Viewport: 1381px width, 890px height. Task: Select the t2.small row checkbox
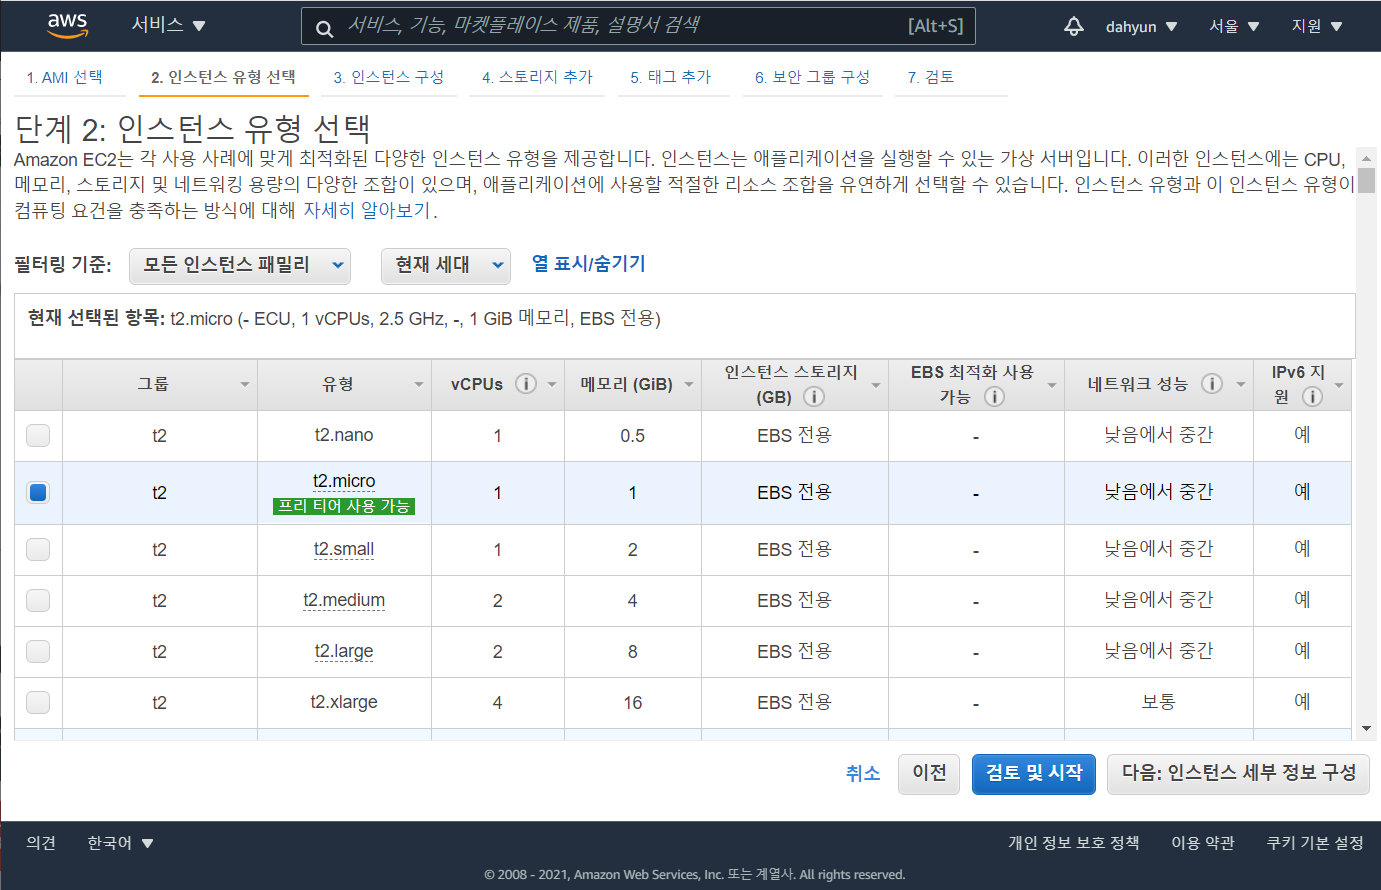(38, 549)
